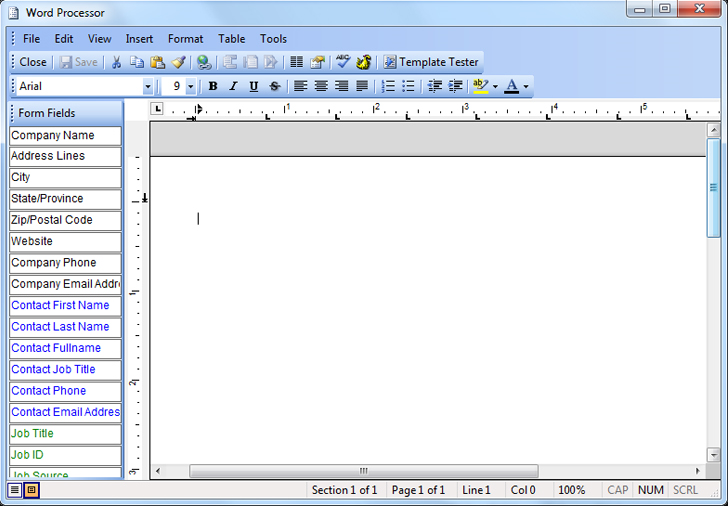Click the yellow duck icon
Screen dimensions: 728x506
click(x=364, y=62)
